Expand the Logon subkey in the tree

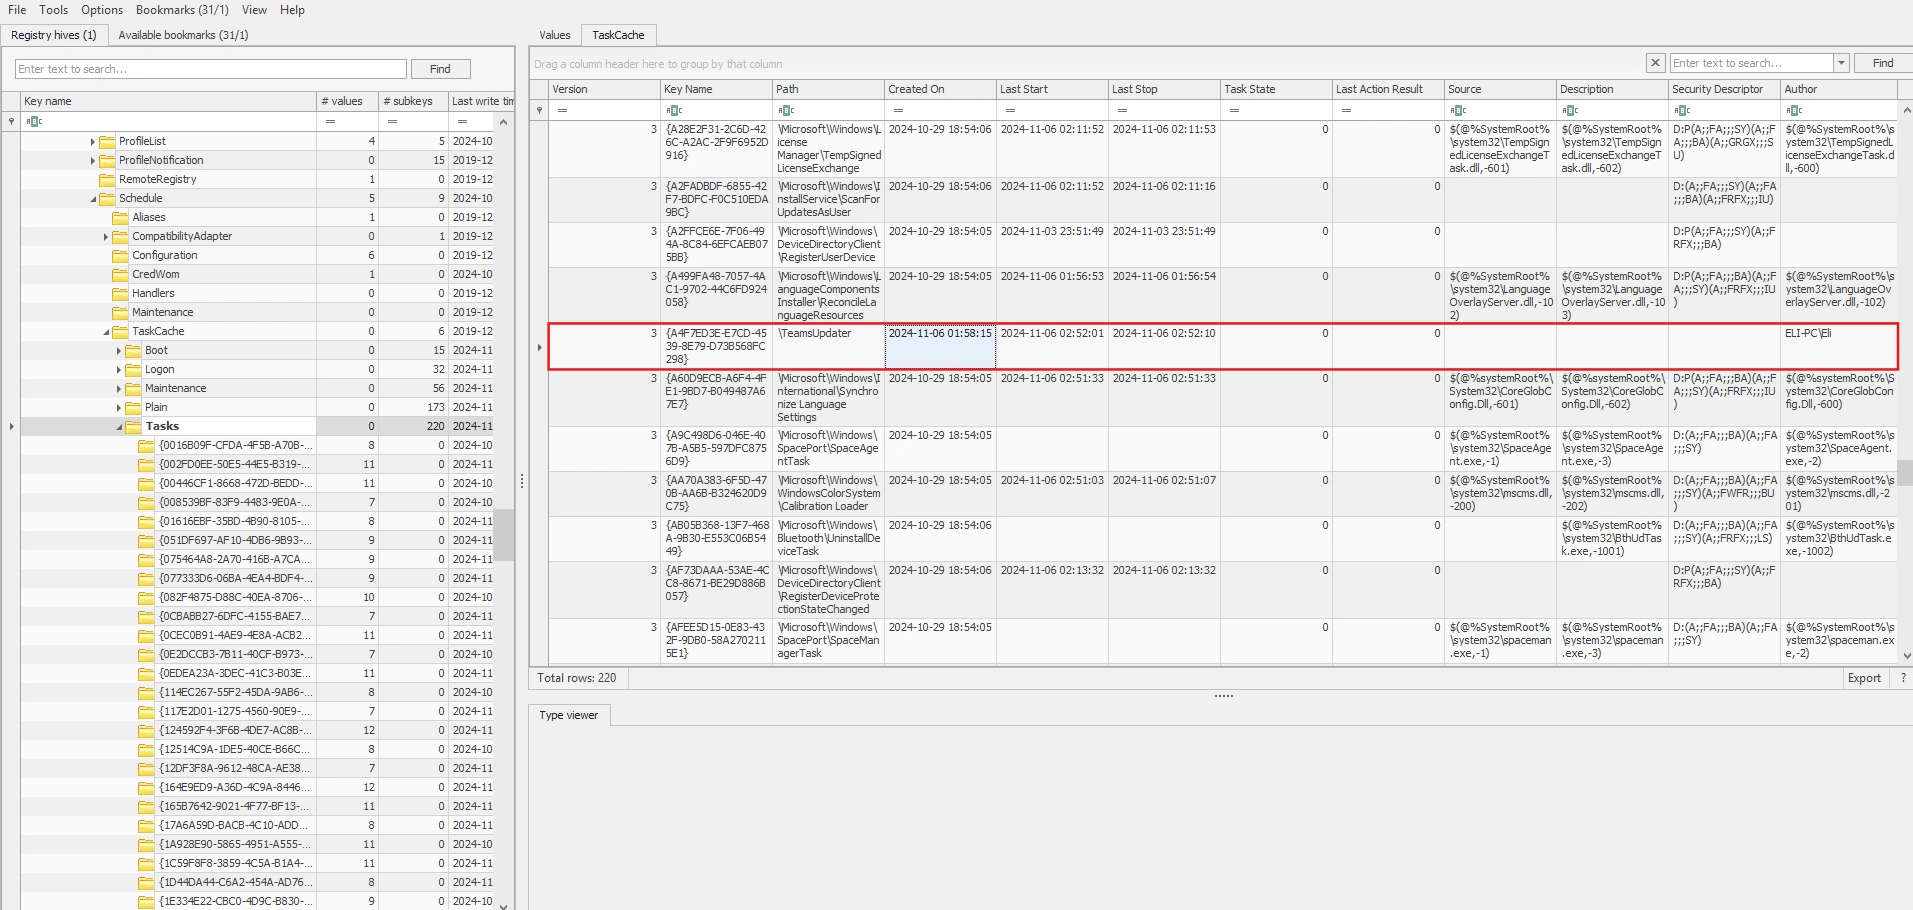click(119, 369)
